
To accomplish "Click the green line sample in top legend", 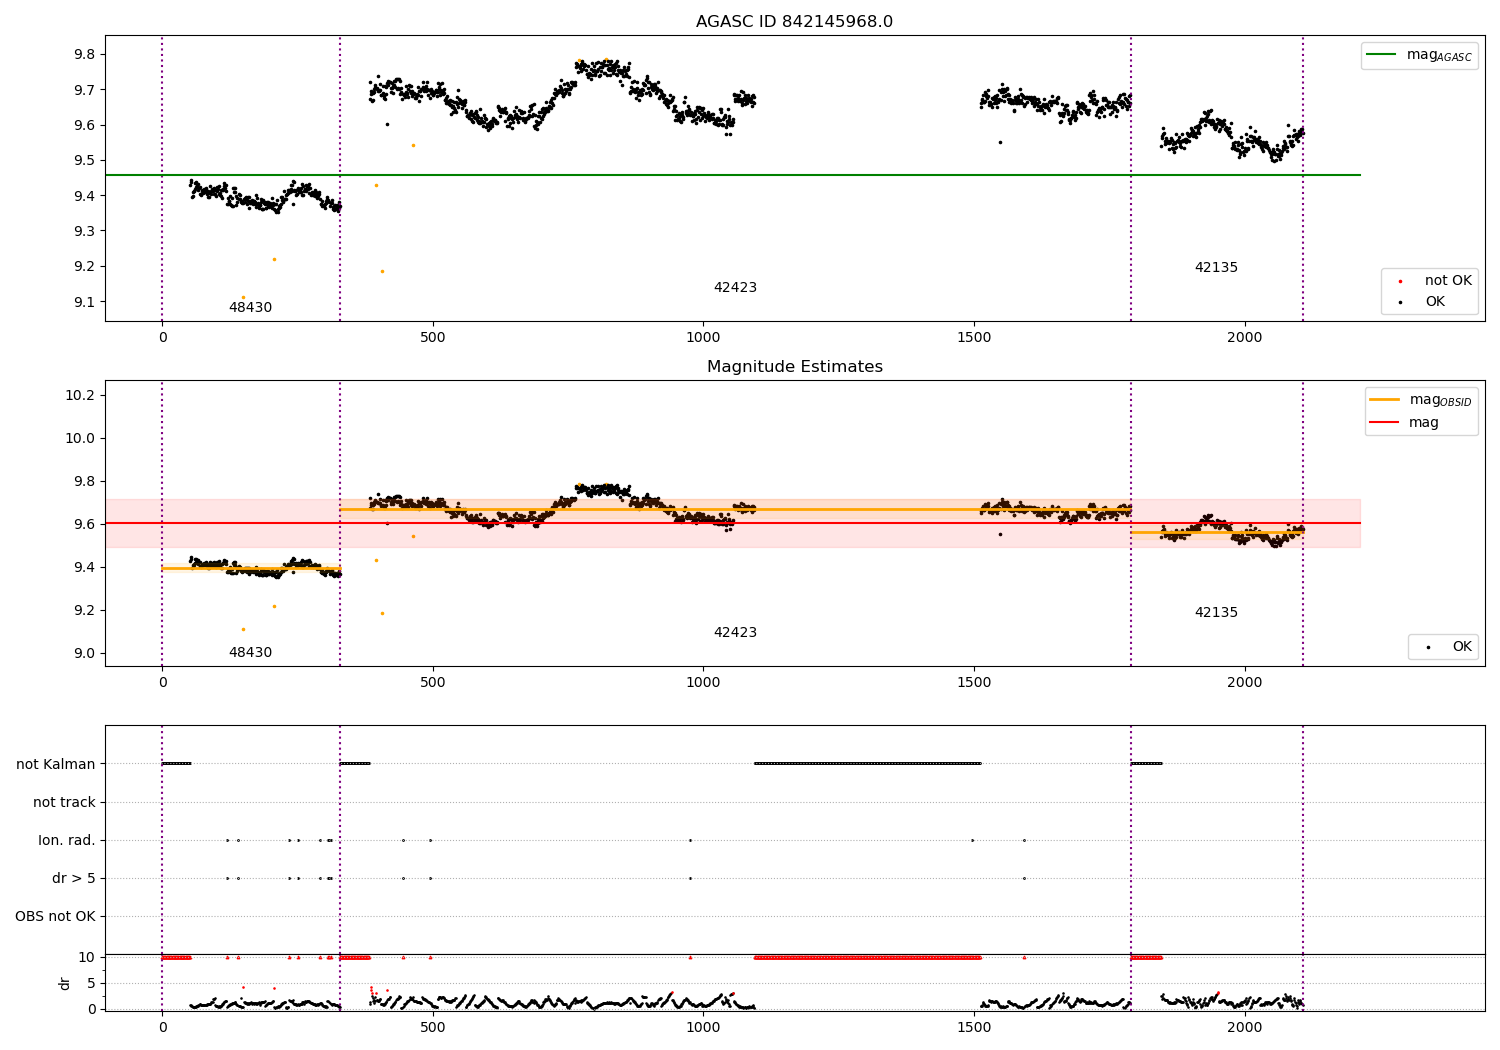I will click(1382, 55).
